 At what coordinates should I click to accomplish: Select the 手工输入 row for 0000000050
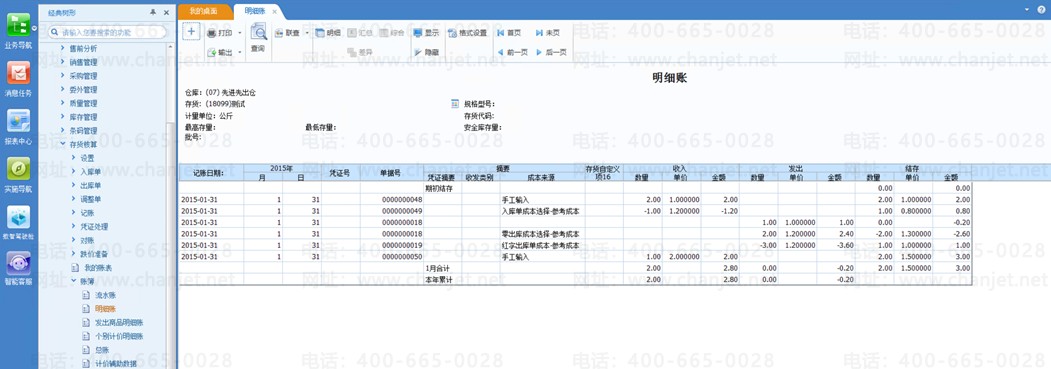tap(575, 256)
